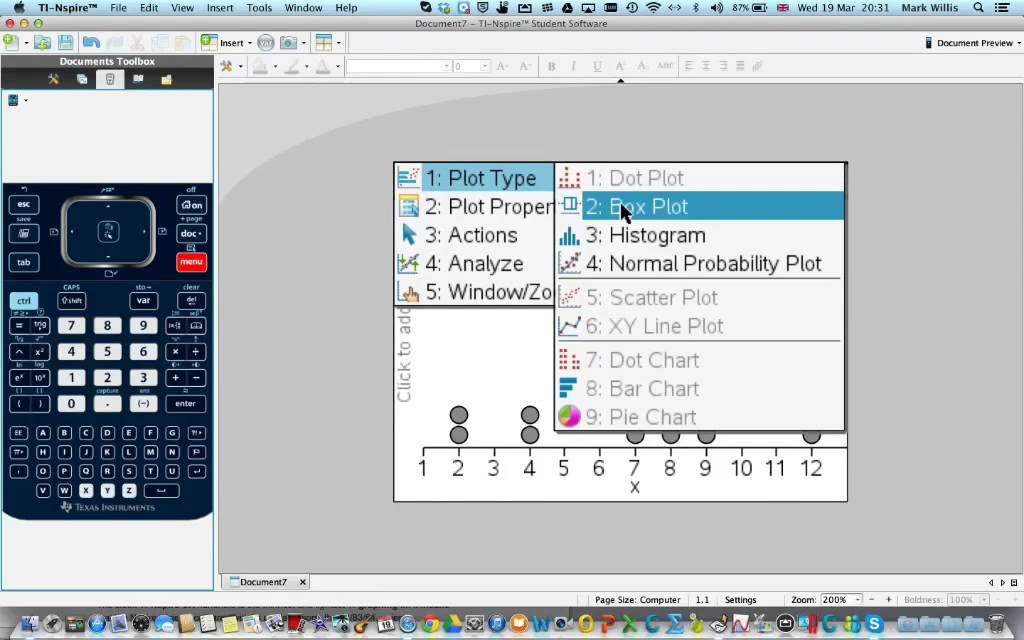
Task: Select Box Plot from Plot Type submenu
Action: point(699,206)
